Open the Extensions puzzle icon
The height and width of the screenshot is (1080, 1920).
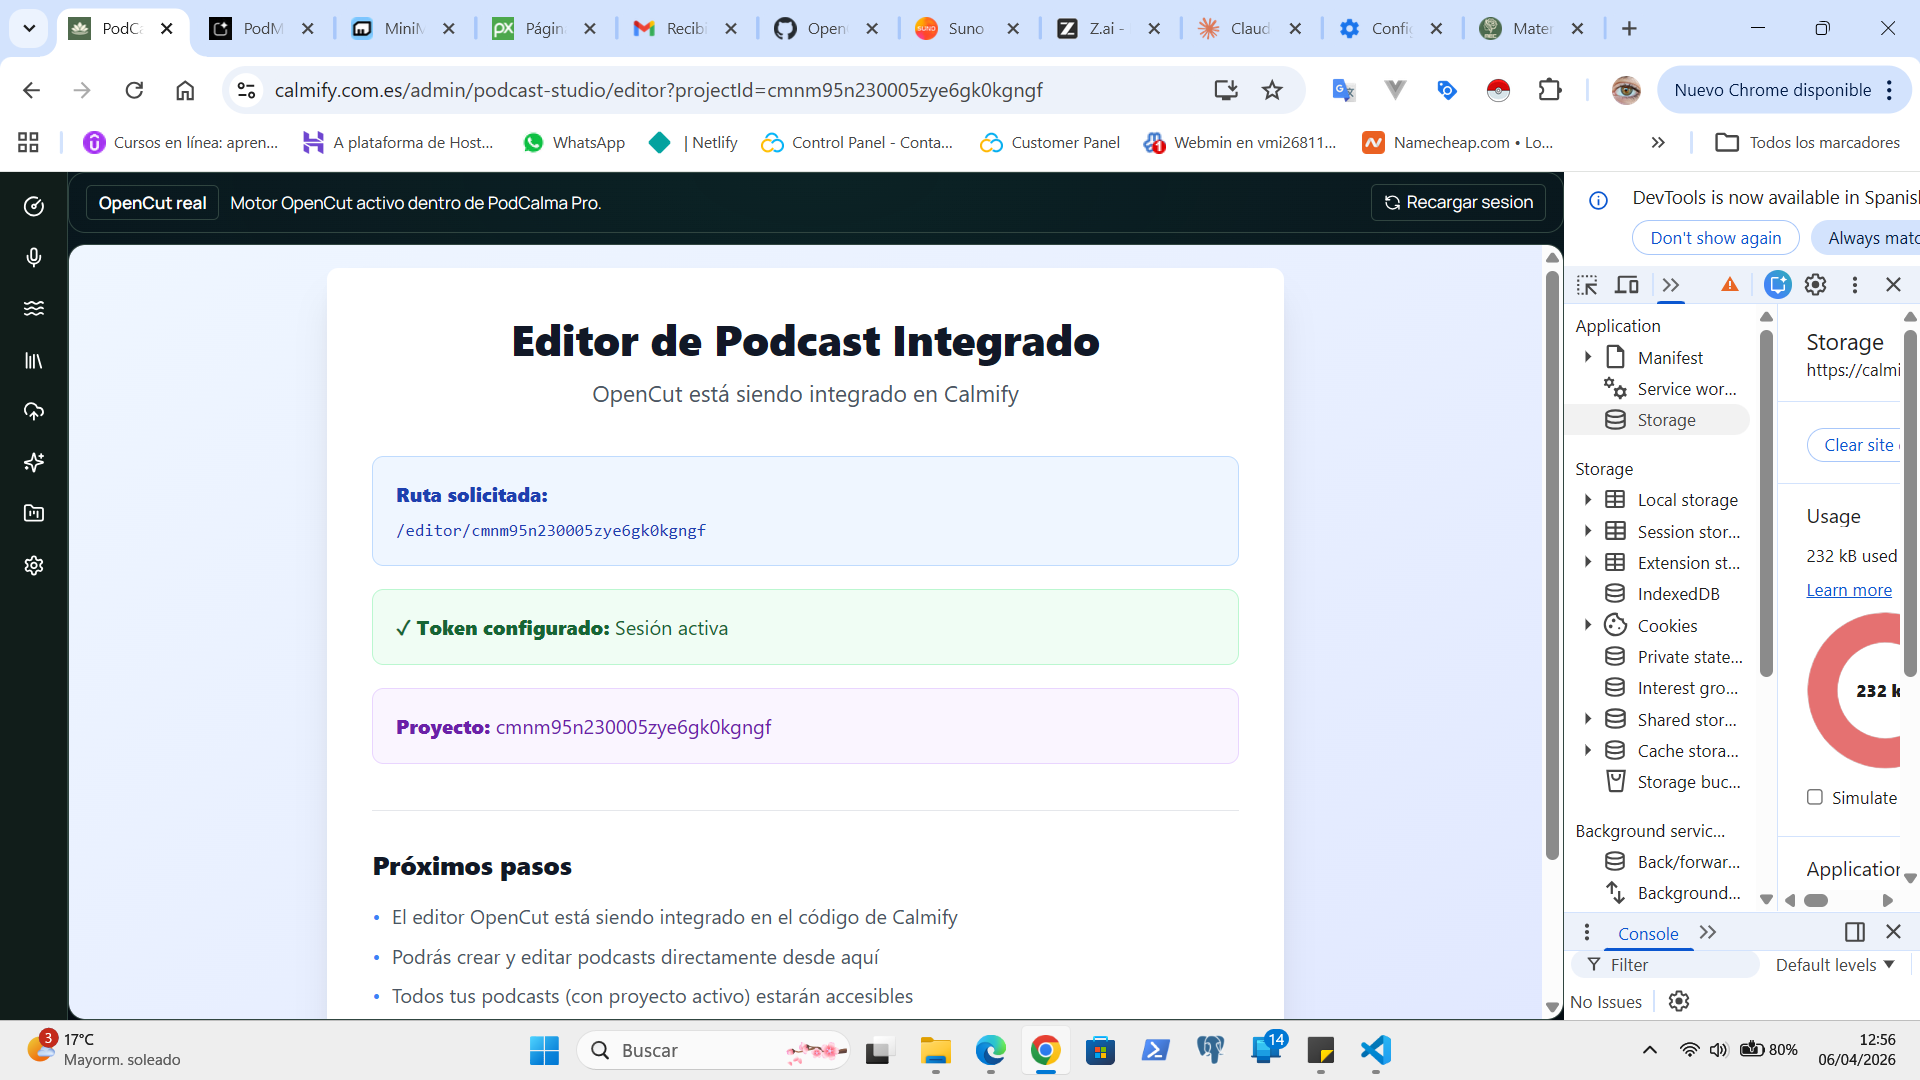click(1550, 90)
